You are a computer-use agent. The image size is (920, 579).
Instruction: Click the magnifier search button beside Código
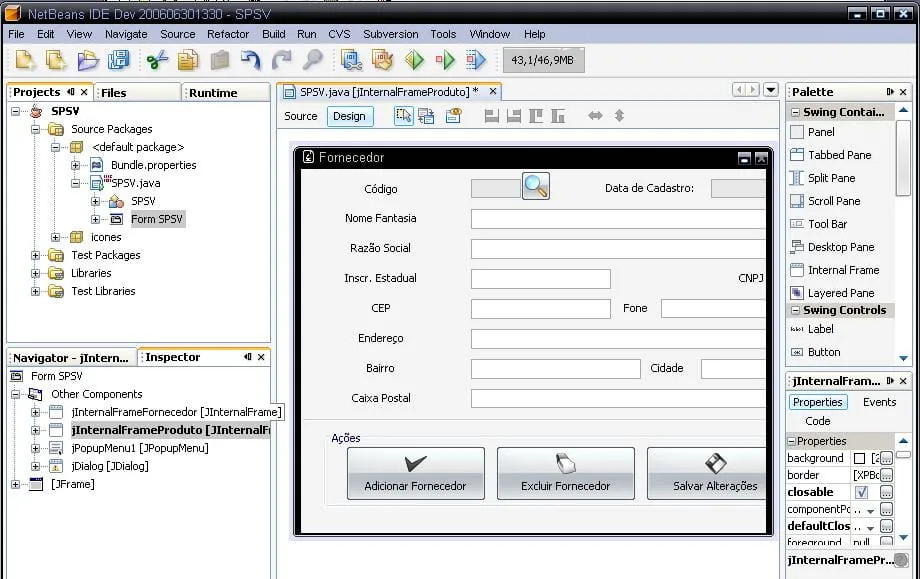[x=536, y=186]
